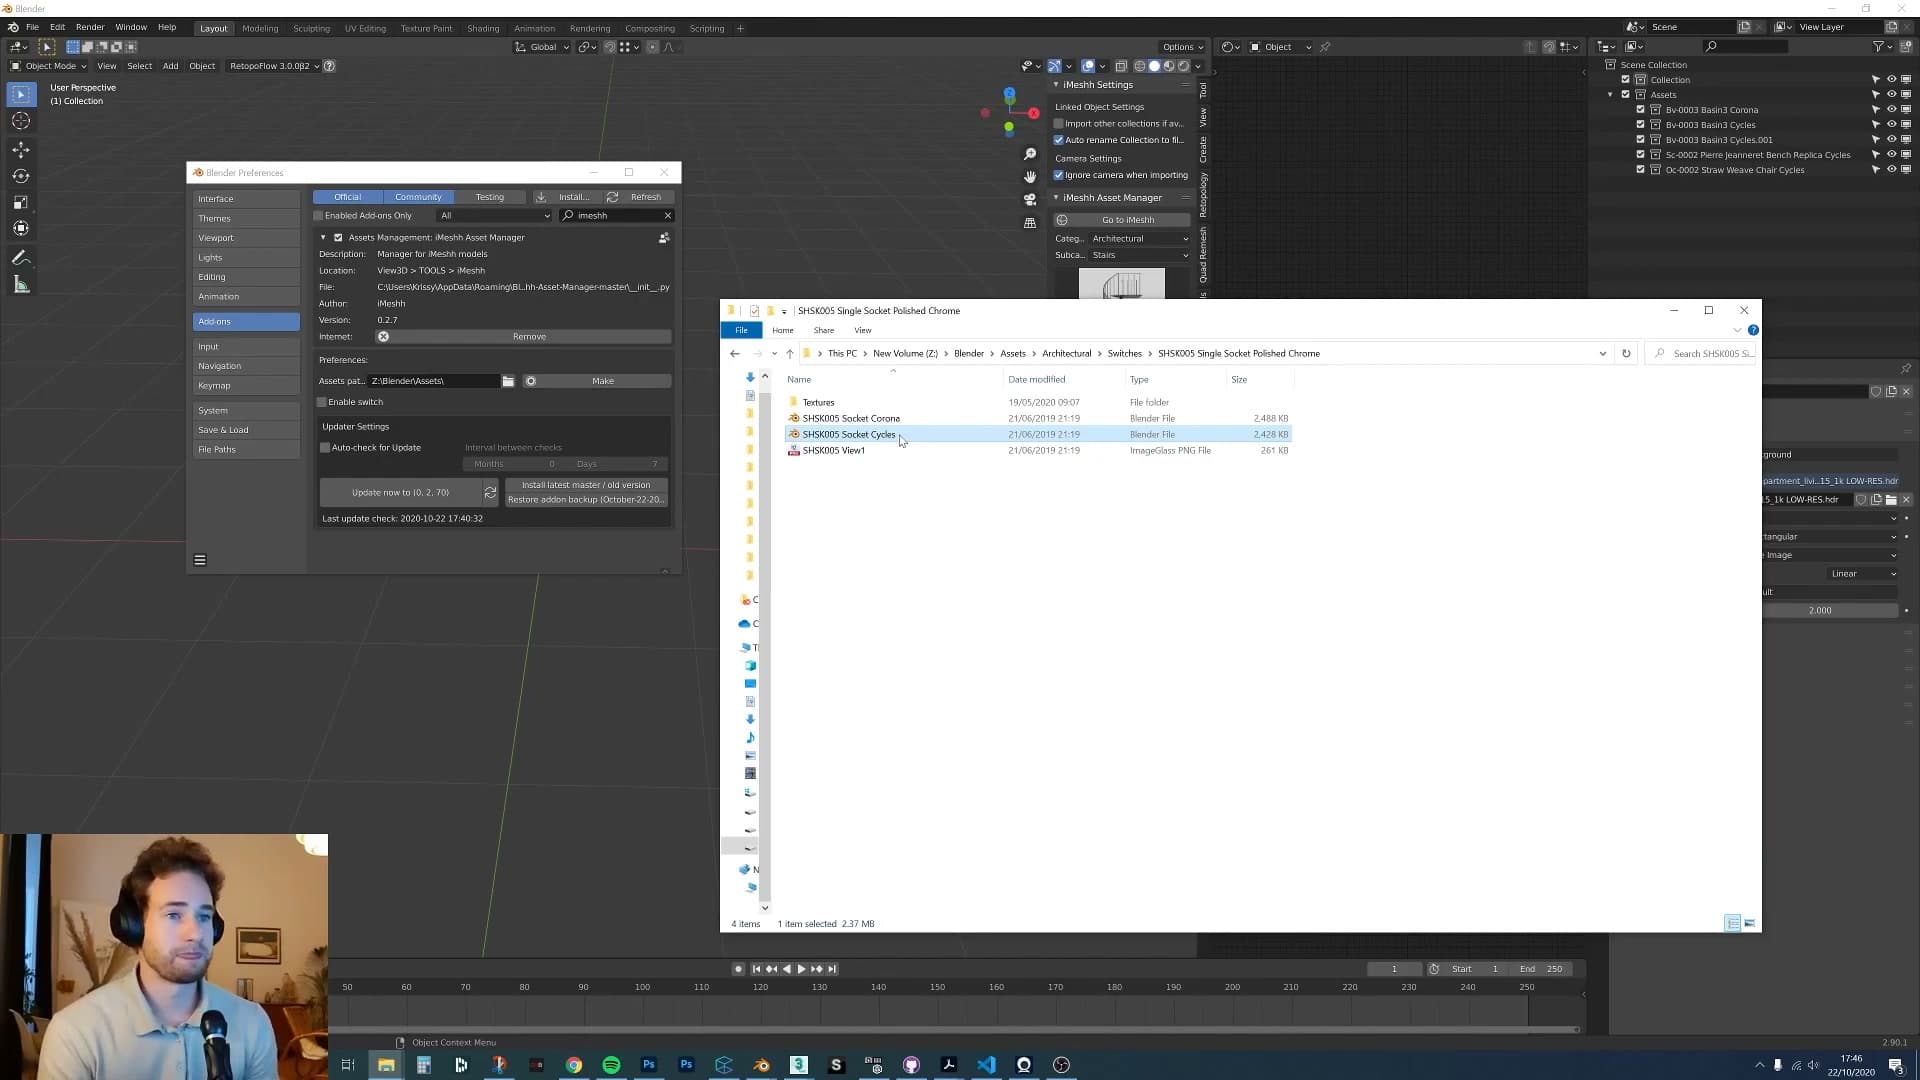Click the folder browse icon for Assets path

(508, 381)
